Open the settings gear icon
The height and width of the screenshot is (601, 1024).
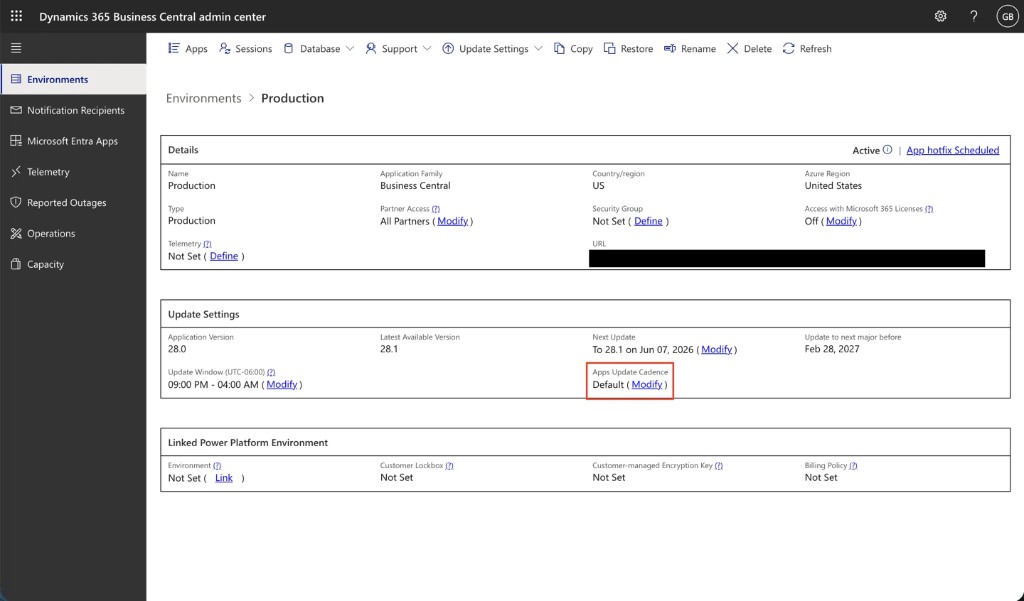tap(940, 16)
